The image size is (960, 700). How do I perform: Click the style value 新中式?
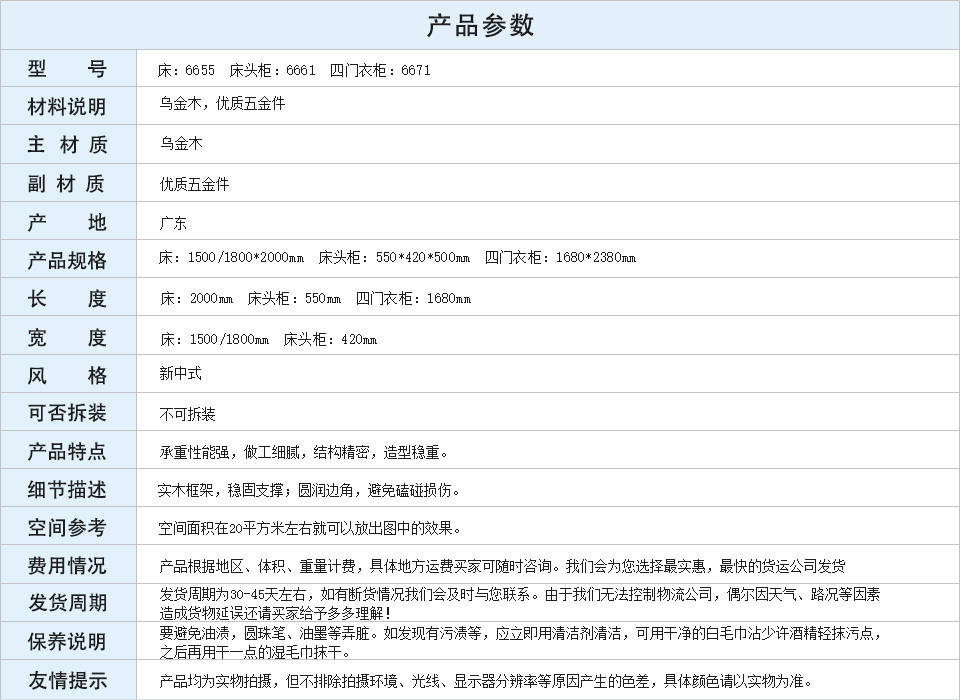[180, 374]
